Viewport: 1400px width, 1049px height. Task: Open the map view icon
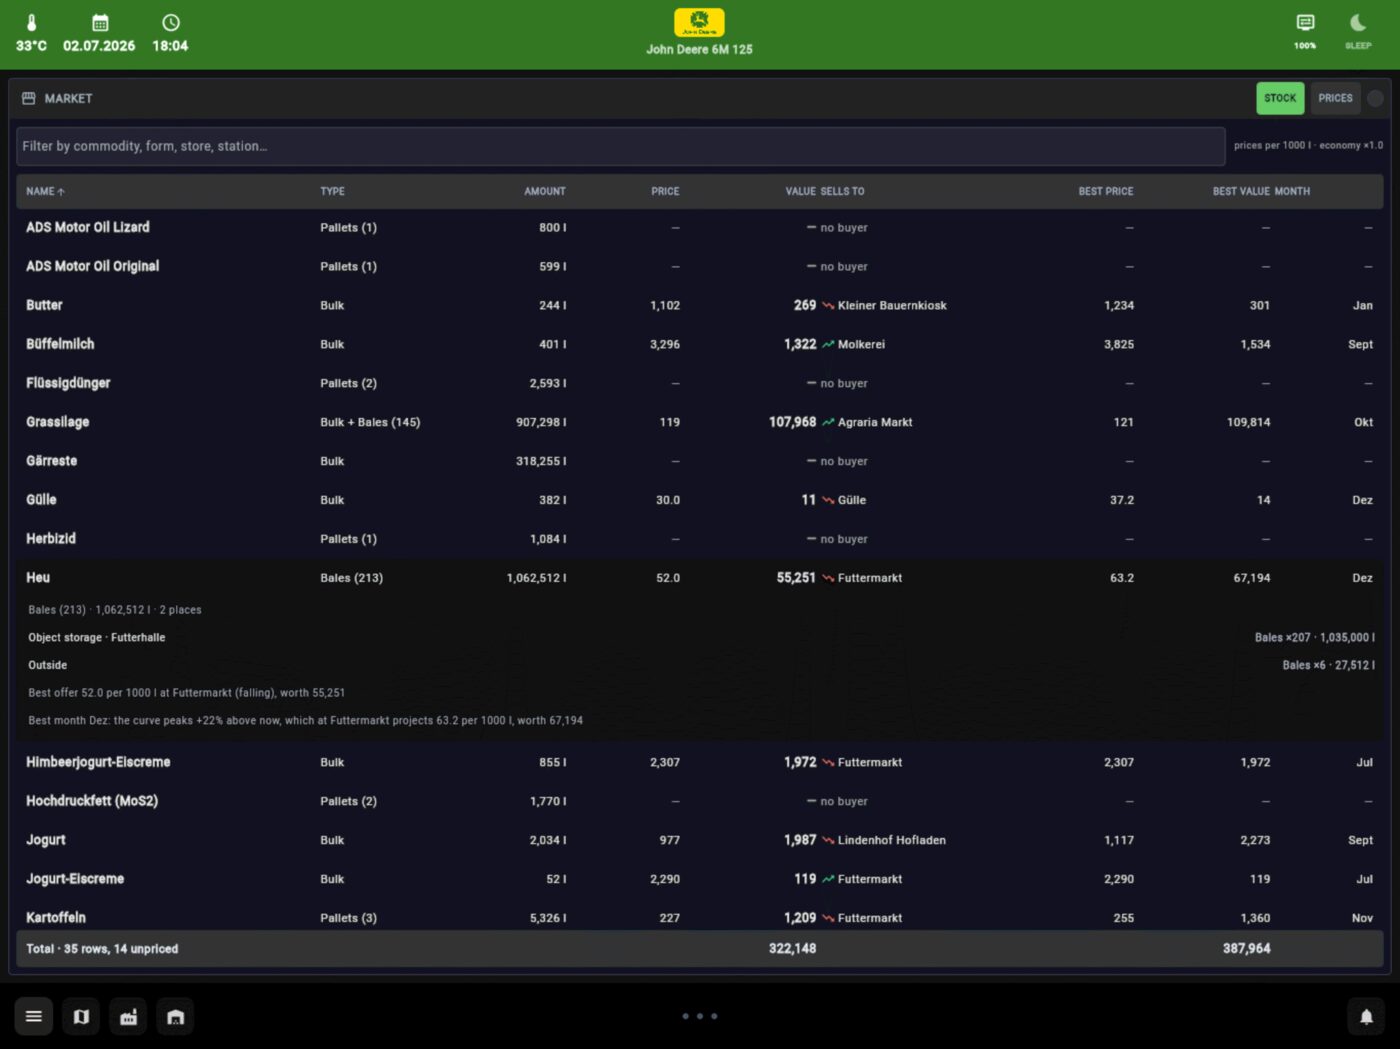(81, 1017)
